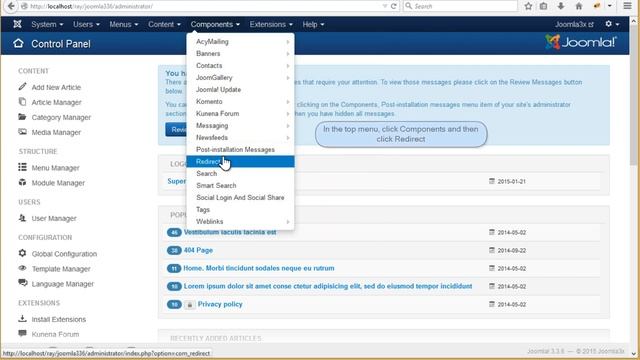Click the Category Manager folder icon

pos(22,117)
